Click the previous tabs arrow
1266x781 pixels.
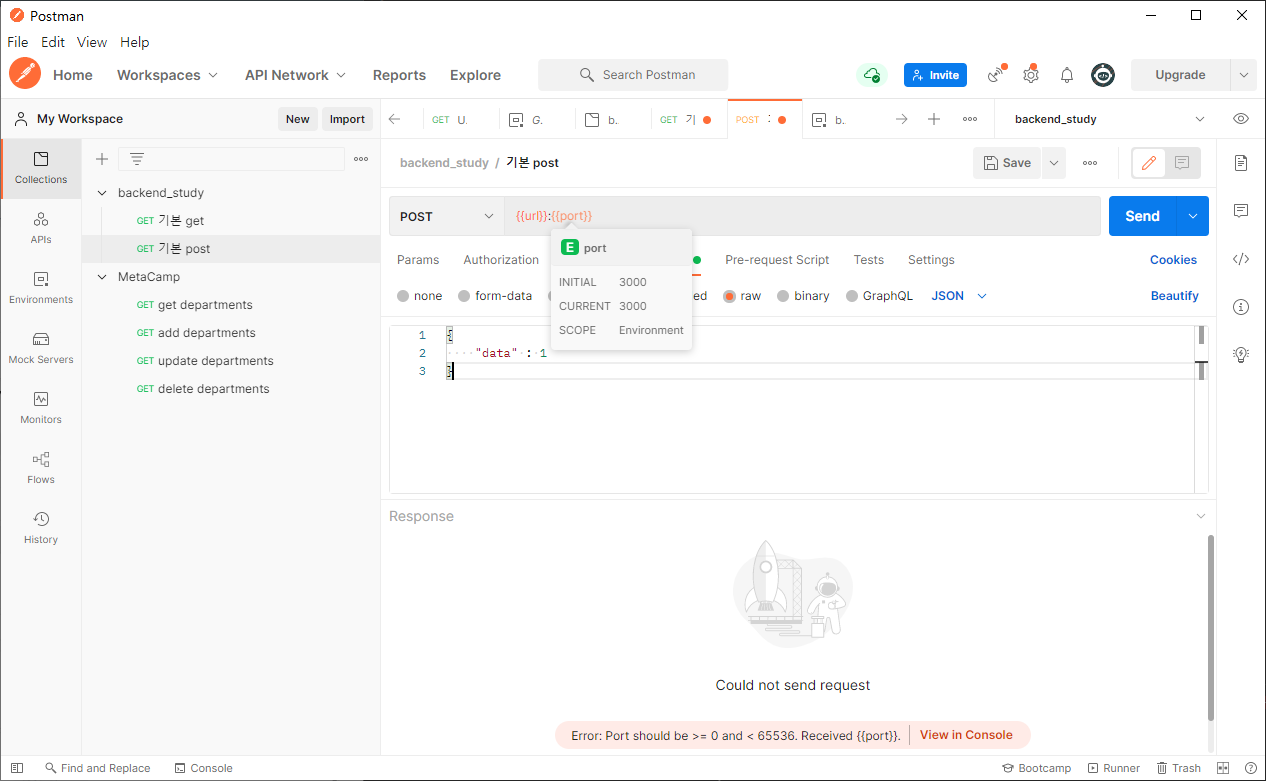pyautogui.click(x=394, y=119)
